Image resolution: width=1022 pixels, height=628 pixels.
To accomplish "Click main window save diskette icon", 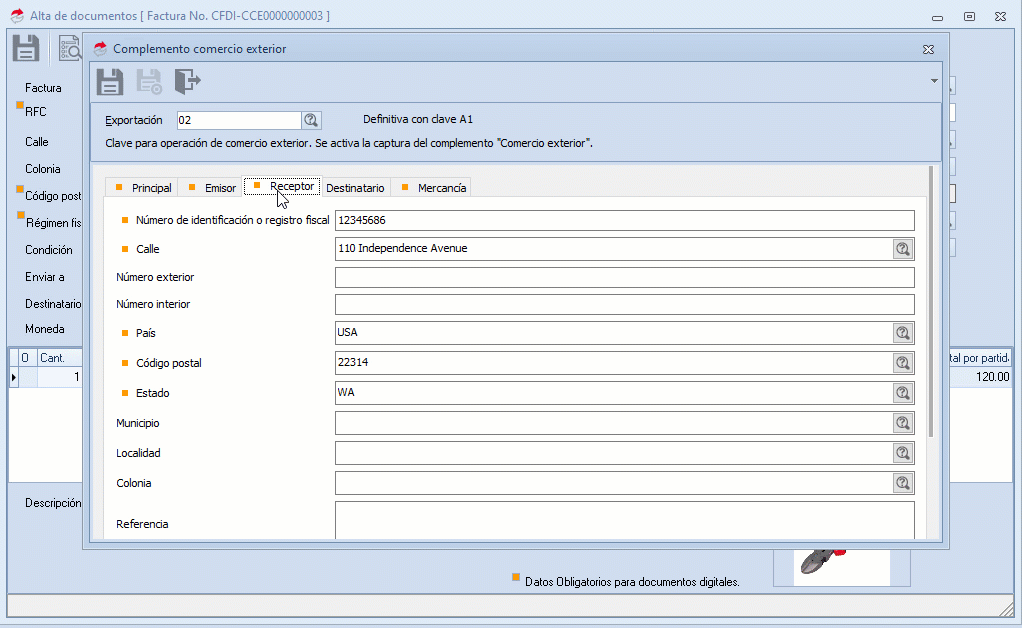I will (x=26, y=47).
